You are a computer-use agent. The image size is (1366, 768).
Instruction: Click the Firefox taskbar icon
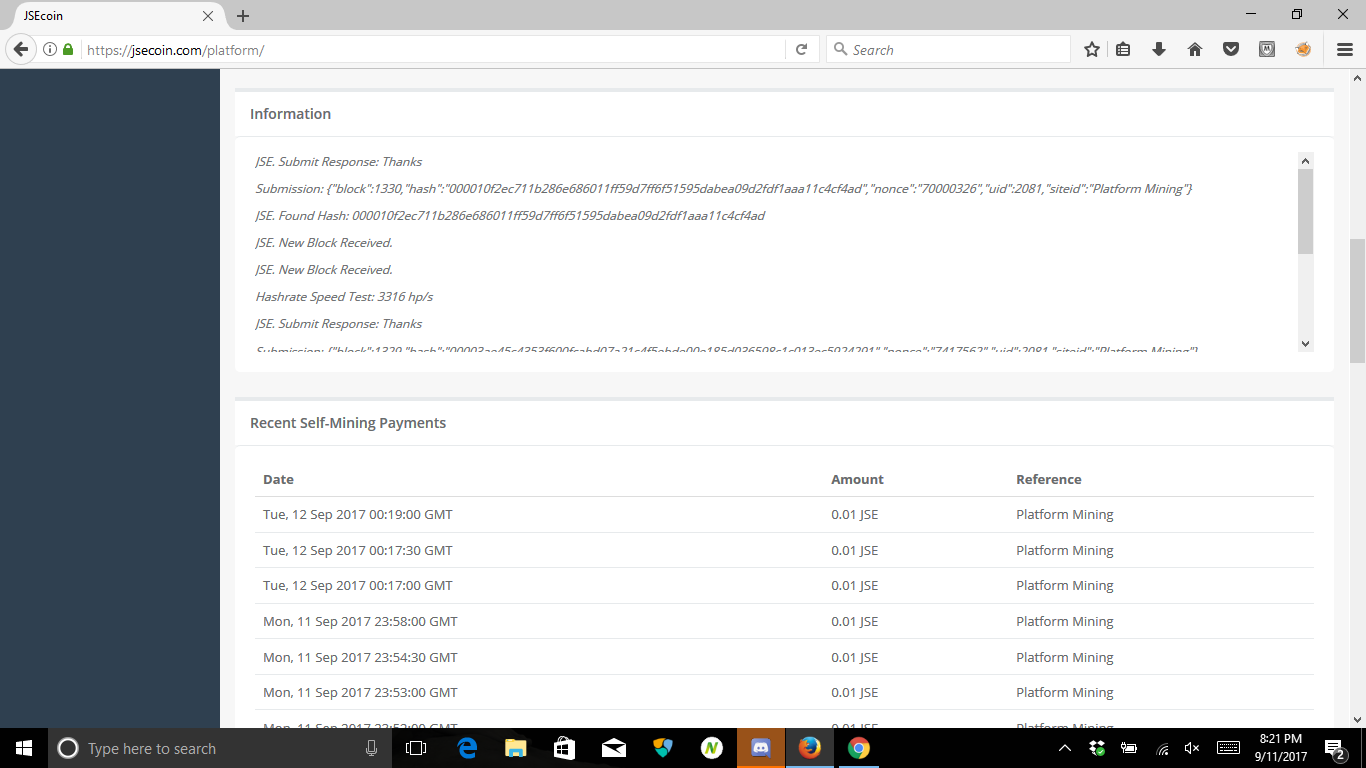[x=810, y=748]
